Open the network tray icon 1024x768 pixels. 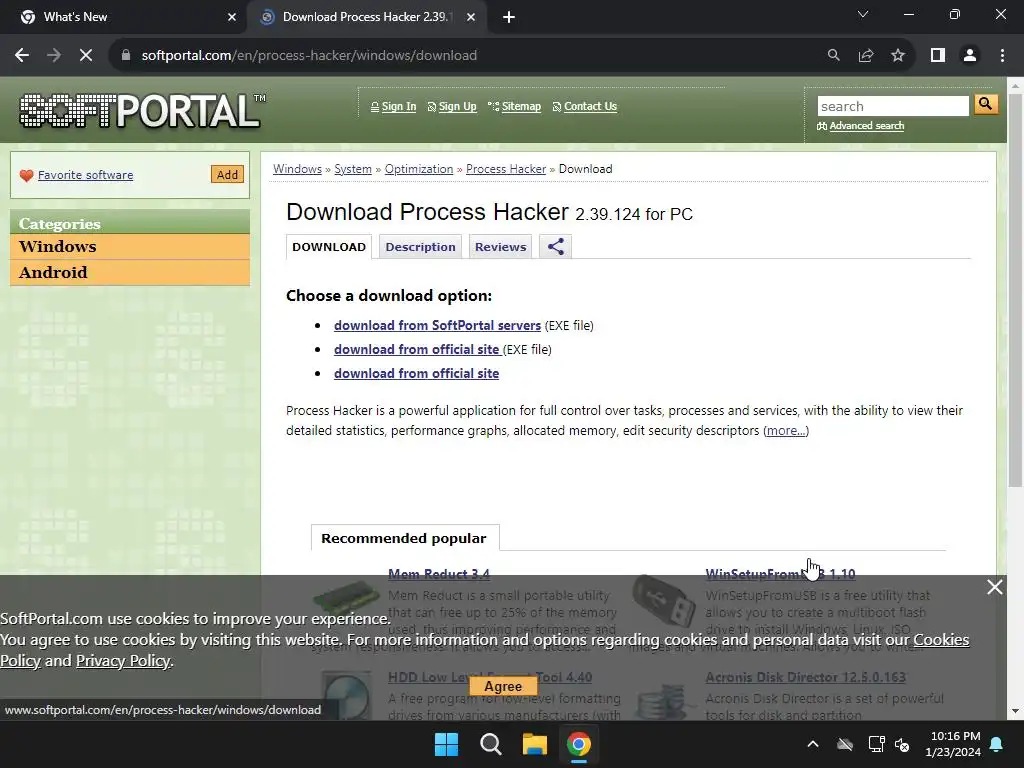pyautogui.click(x=876, y=744)
